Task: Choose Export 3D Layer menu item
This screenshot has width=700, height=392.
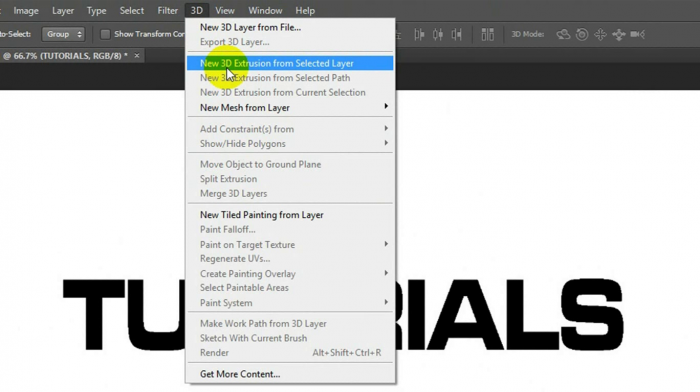Action: 290,42
